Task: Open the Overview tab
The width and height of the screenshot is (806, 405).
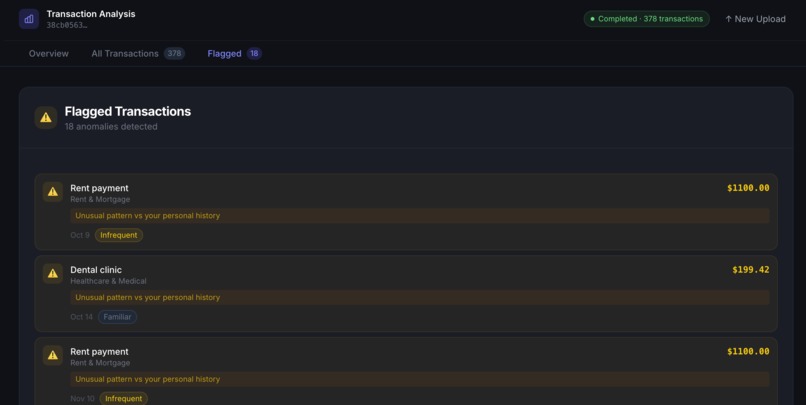Action: pyautogui.click(x=49, y=53)
